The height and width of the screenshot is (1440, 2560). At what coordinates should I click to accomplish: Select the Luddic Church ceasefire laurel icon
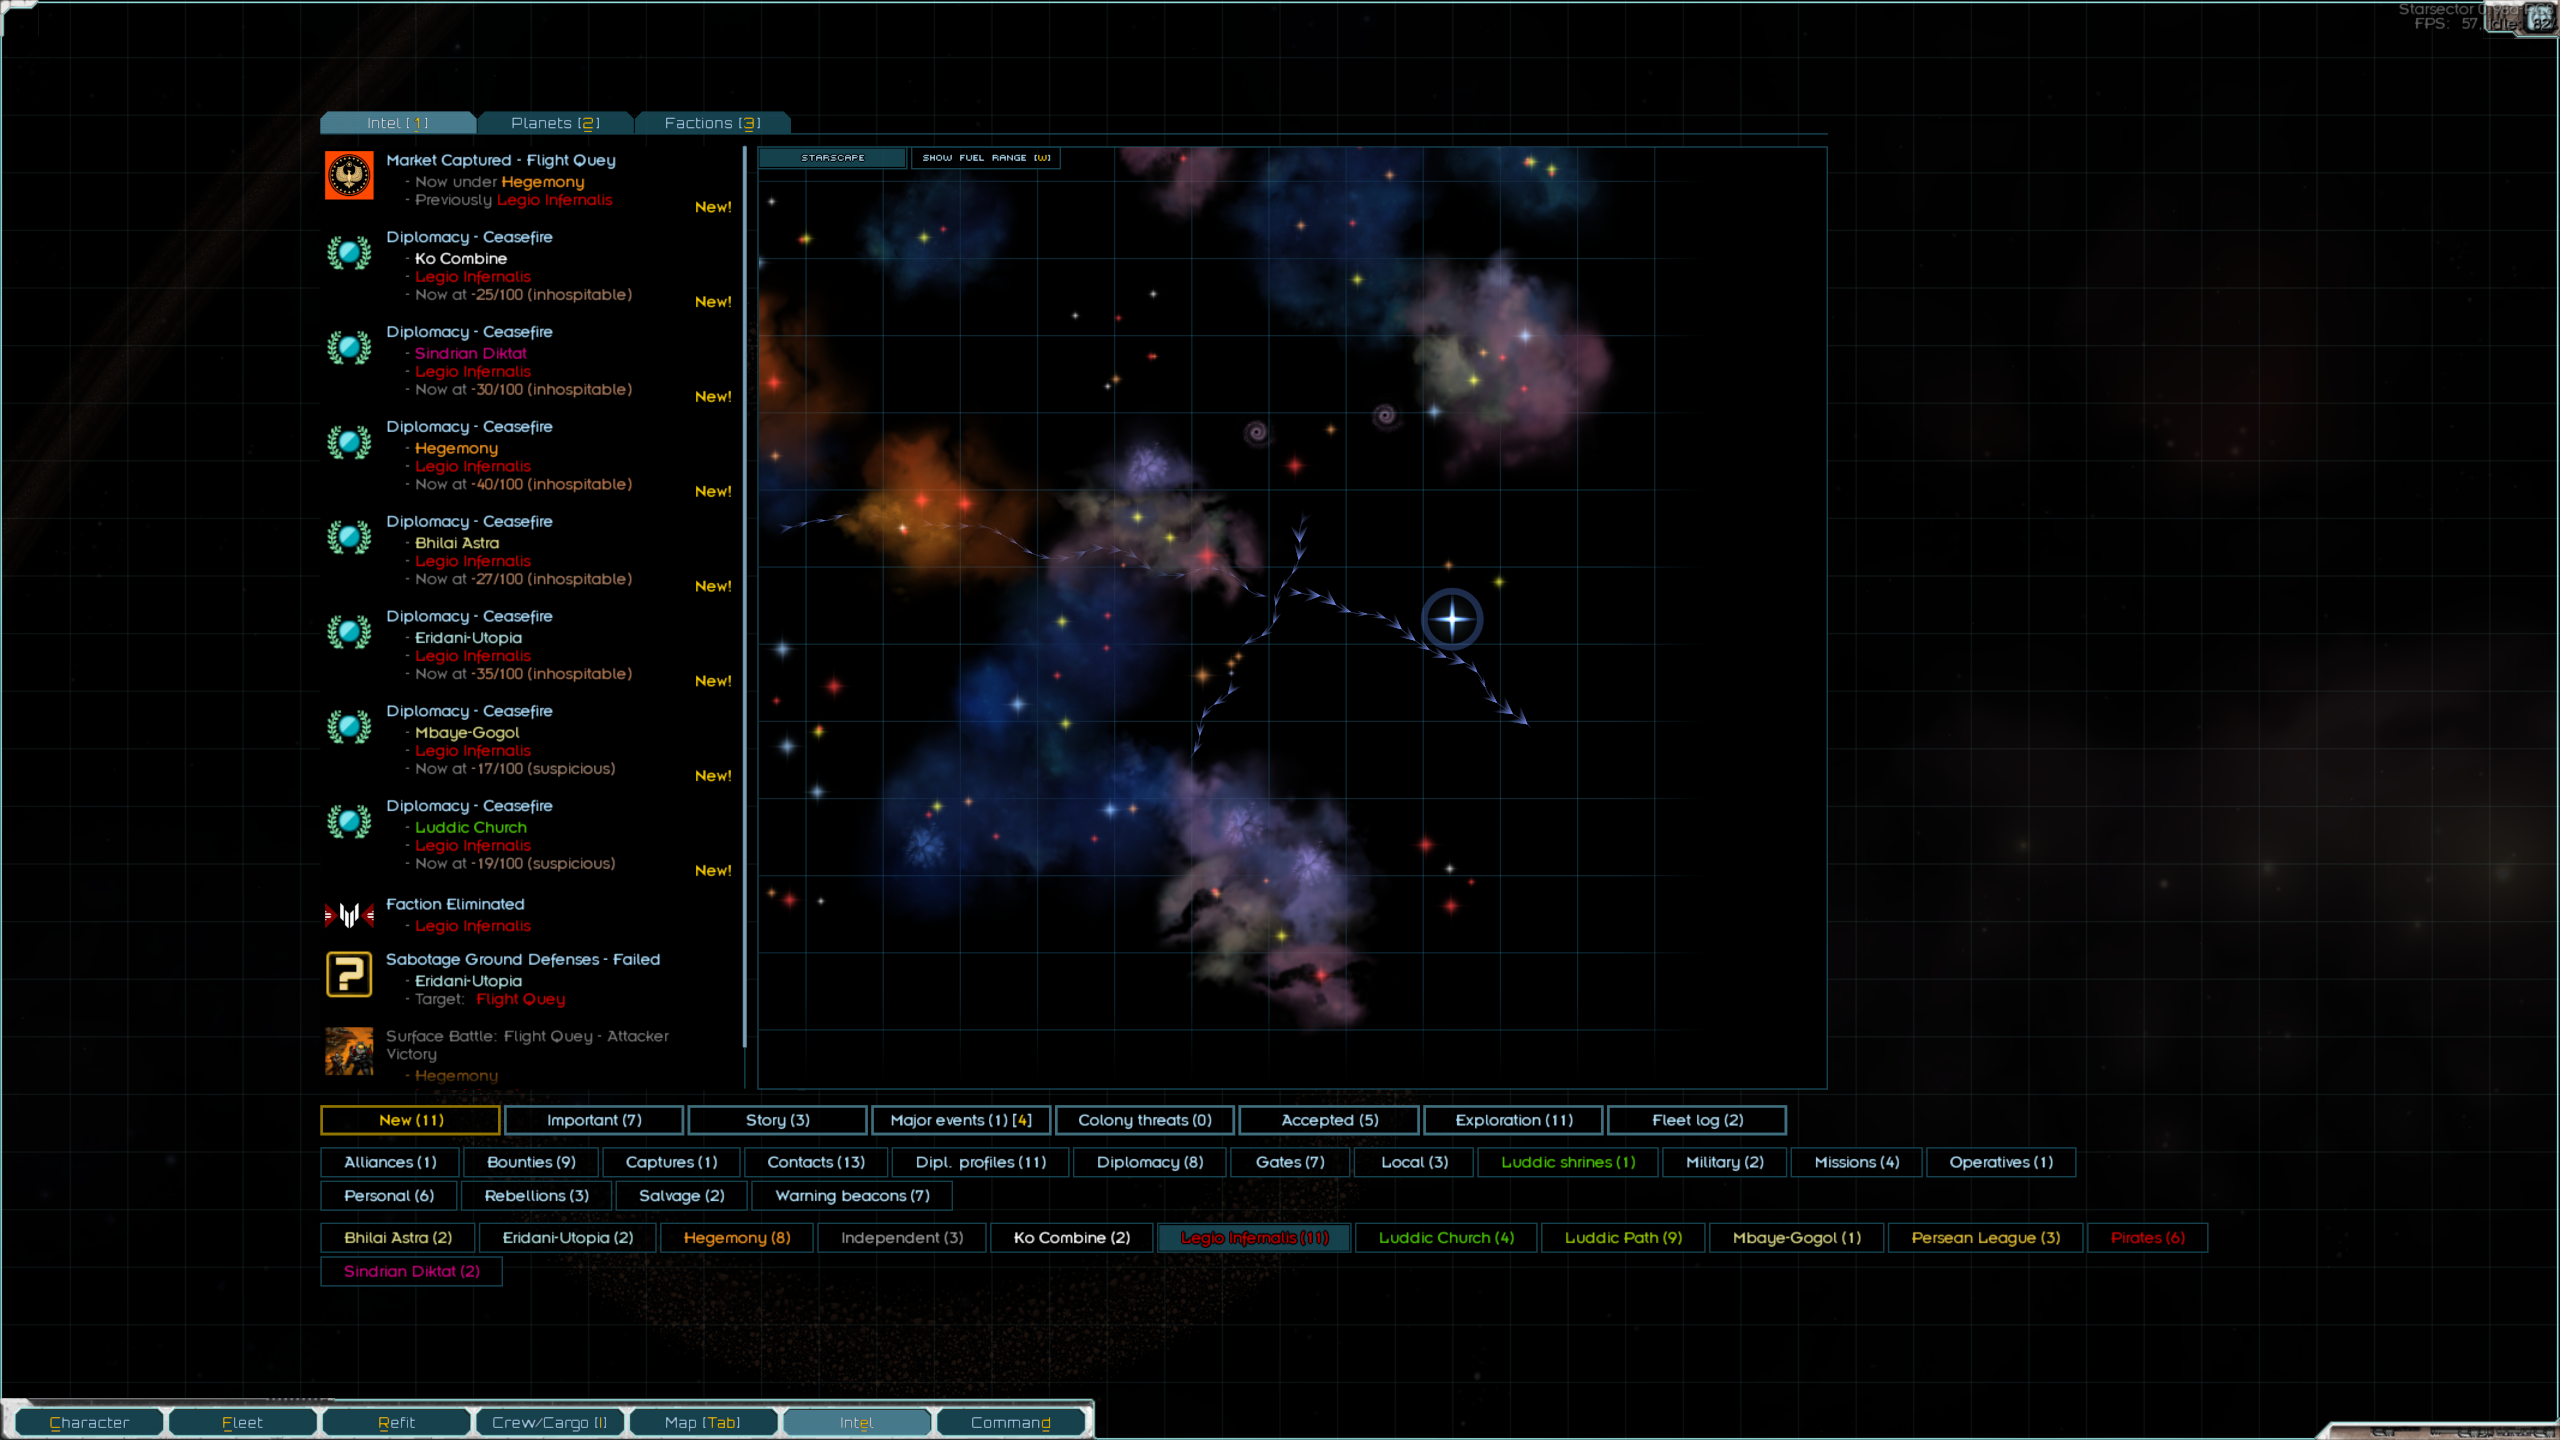349,822
